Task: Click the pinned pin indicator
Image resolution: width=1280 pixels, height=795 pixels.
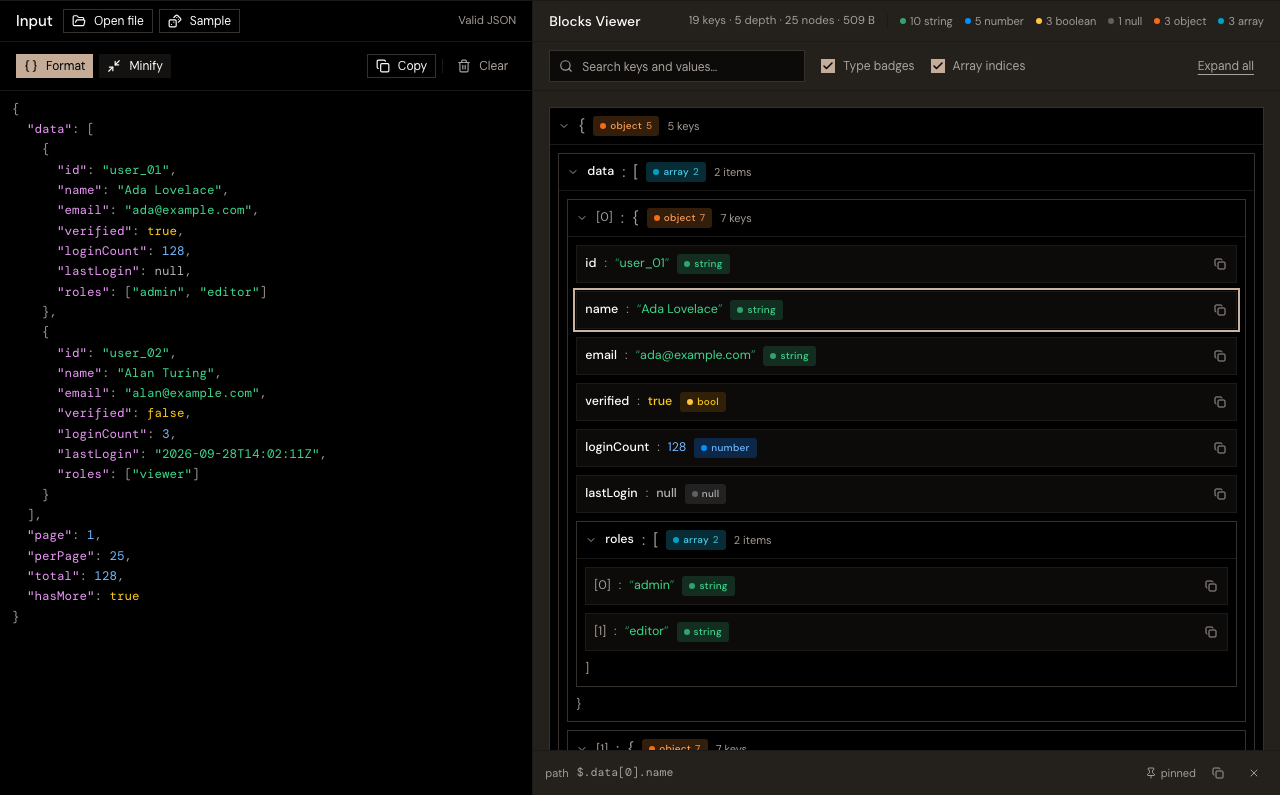Action: [1170, 773]
